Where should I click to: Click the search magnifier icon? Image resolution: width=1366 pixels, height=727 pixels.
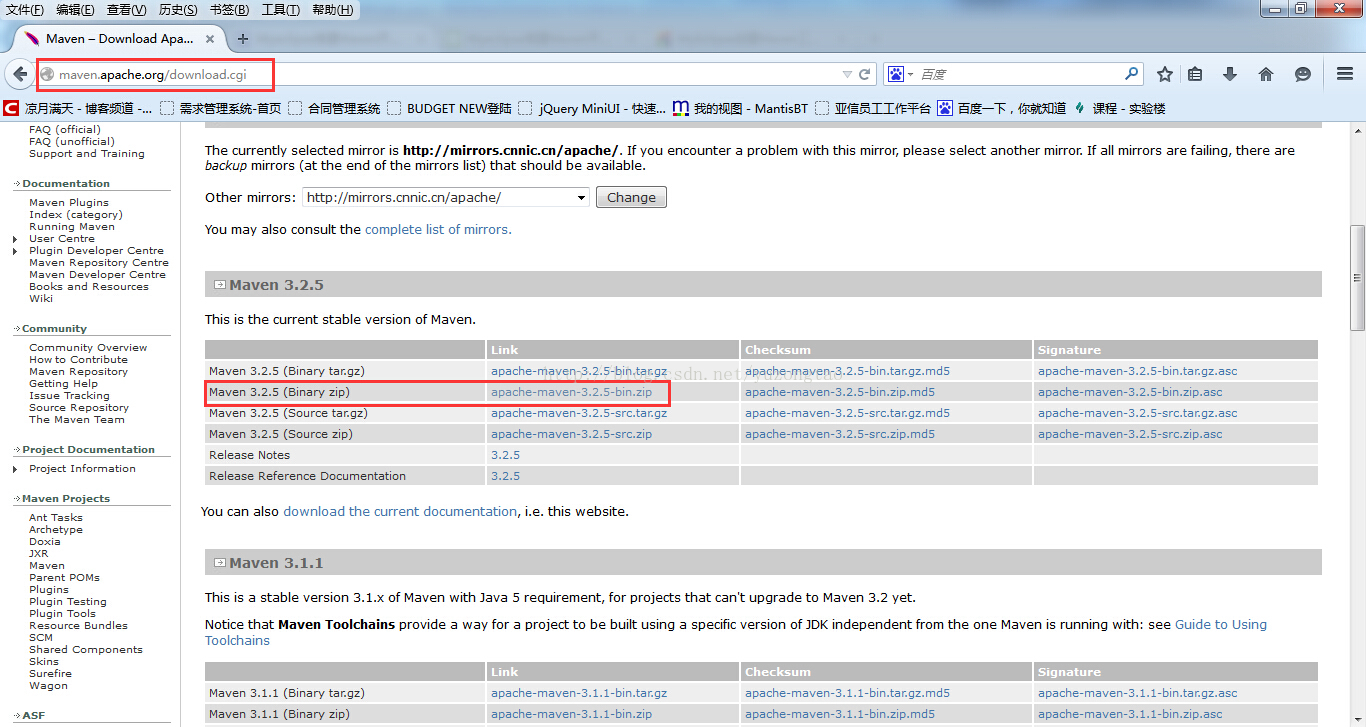pyautogui.click(x=1132, y=74)
